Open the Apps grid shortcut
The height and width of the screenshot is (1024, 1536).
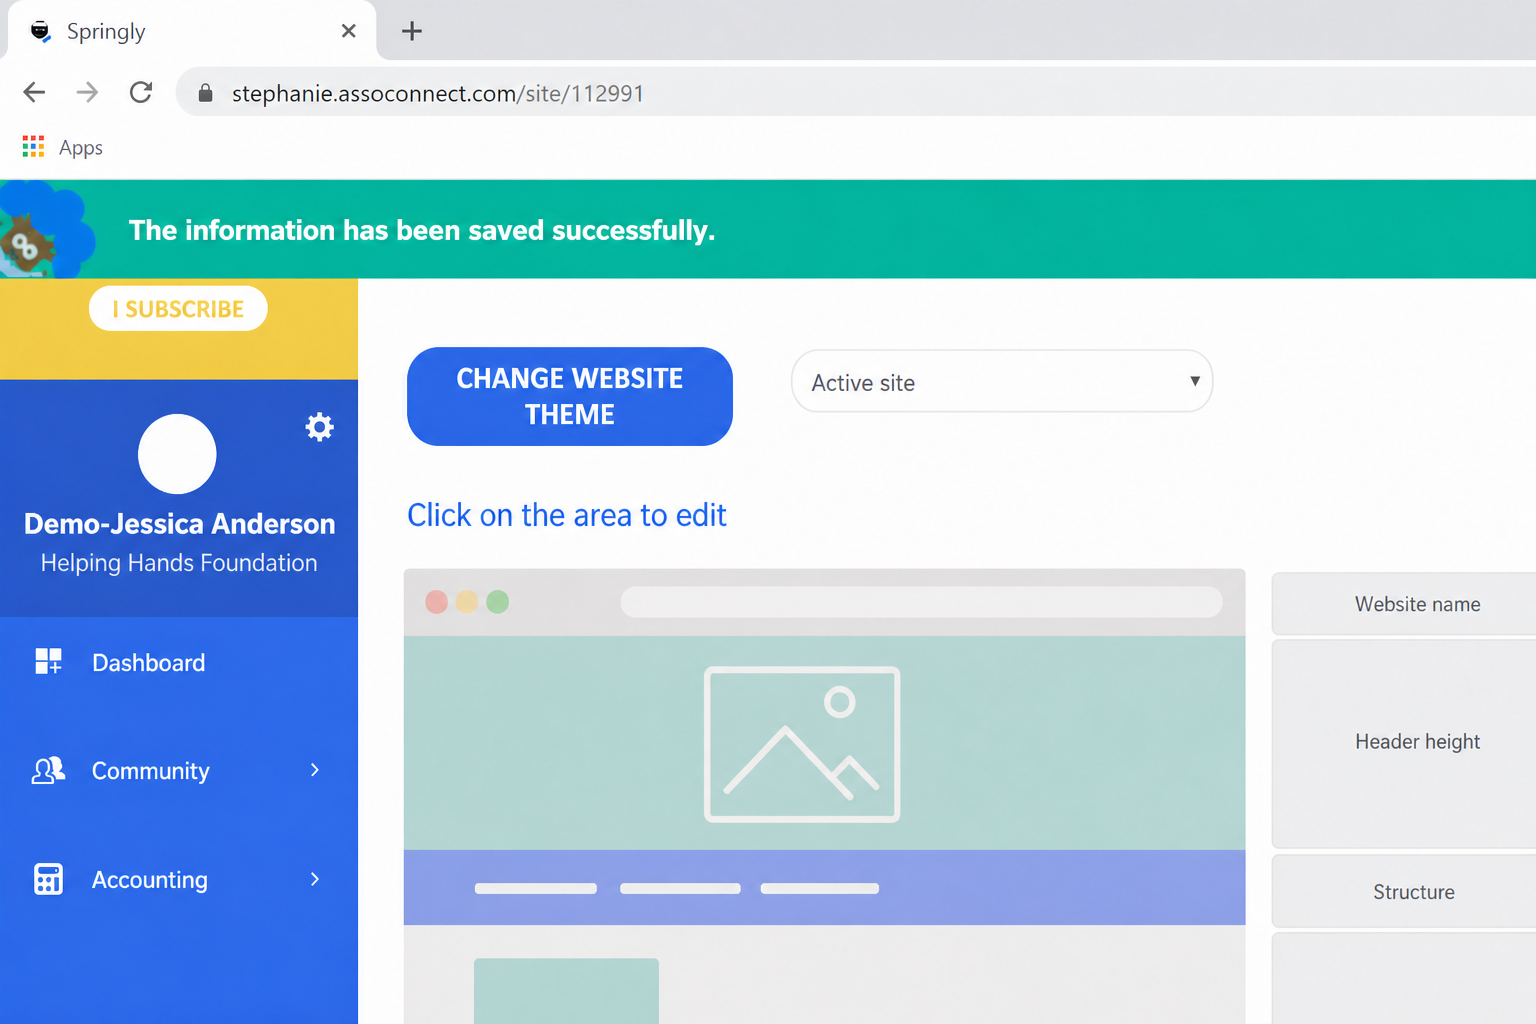(x=63, y=147)
